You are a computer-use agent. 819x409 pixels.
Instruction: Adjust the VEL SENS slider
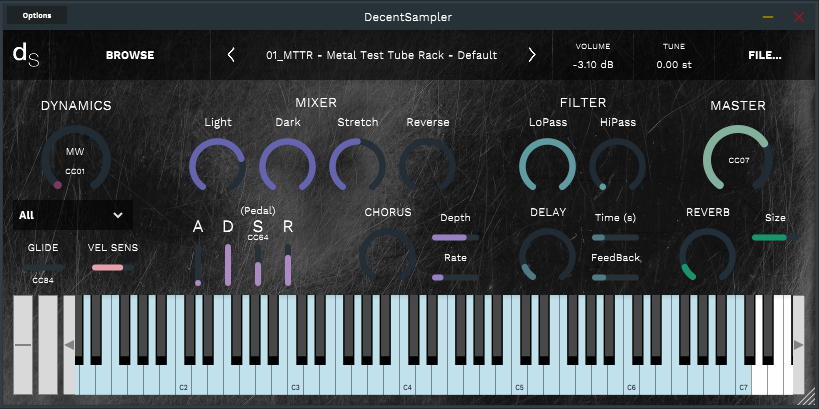(113, 267)
